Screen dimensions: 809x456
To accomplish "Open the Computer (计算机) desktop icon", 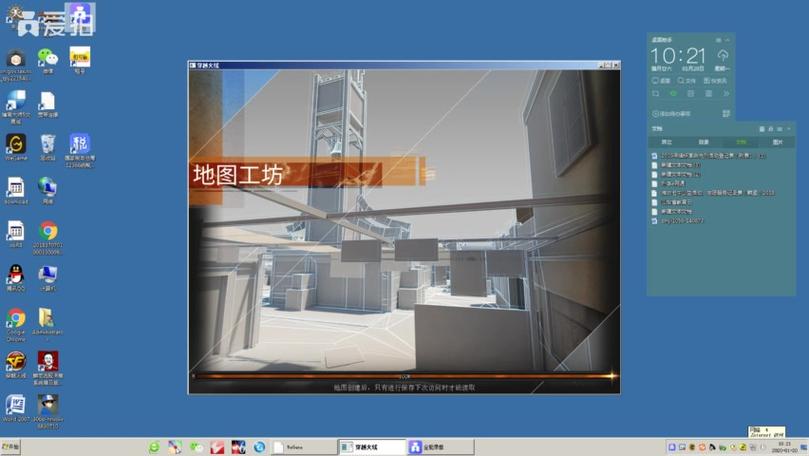I will click(47, 278).
